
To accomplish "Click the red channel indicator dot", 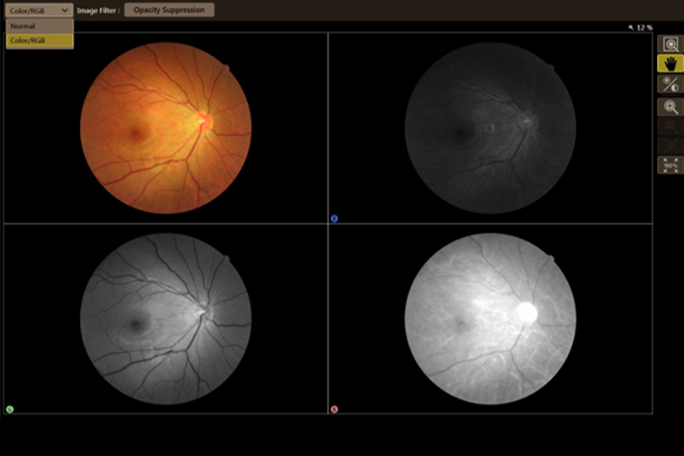I will (x=334, y=409).
